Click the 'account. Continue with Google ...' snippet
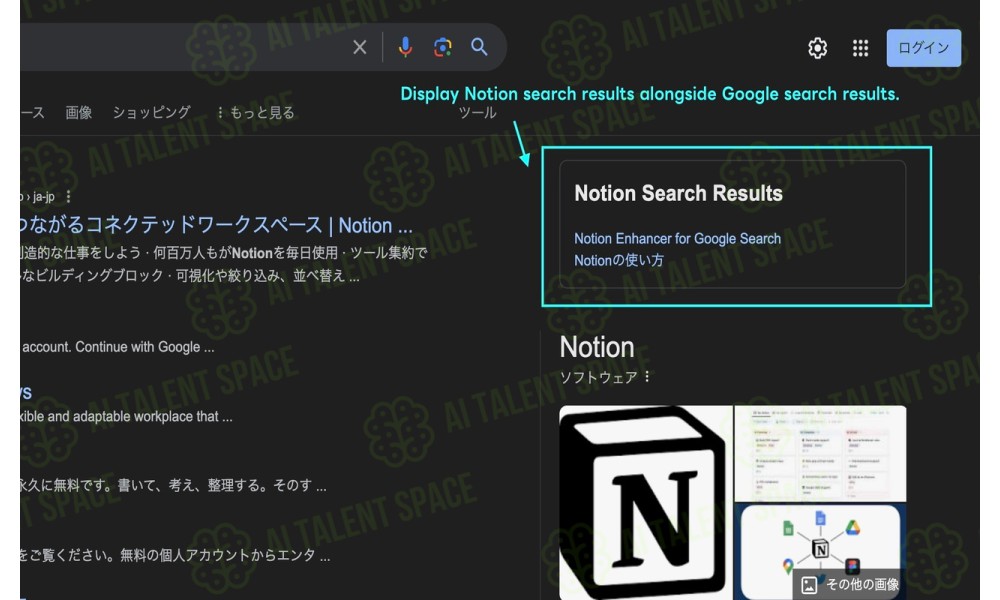Screen dimensions: 1000x600 pos(118,347)
